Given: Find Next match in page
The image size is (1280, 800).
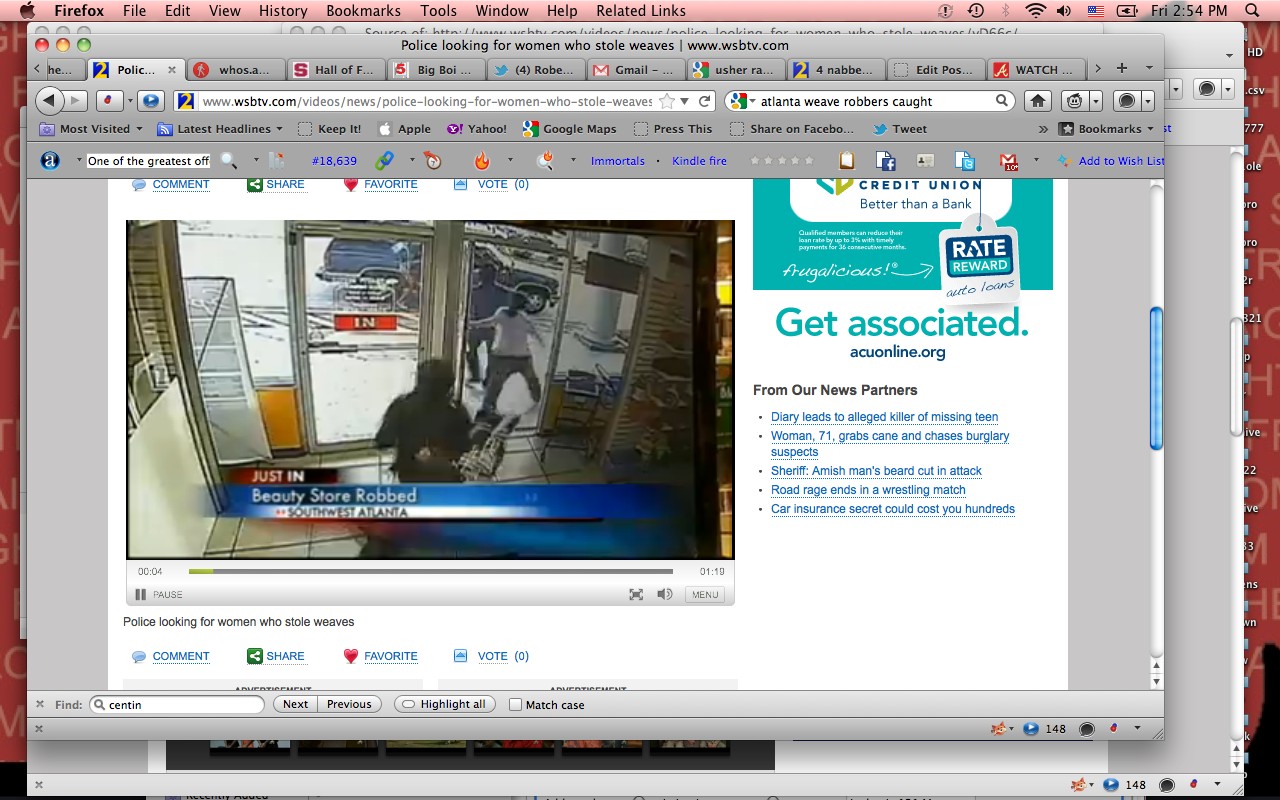Looking at the screenshot, I should tap(295, 704).
